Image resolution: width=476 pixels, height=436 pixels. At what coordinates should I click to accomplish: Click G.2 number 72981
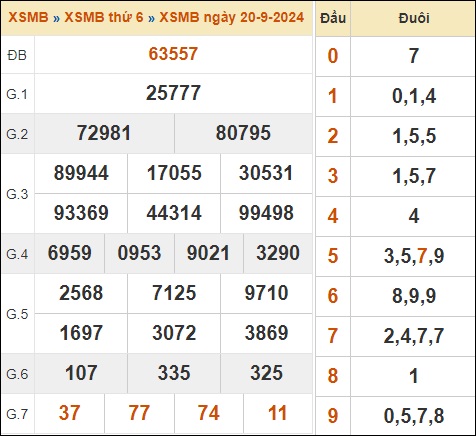point(104,133)
